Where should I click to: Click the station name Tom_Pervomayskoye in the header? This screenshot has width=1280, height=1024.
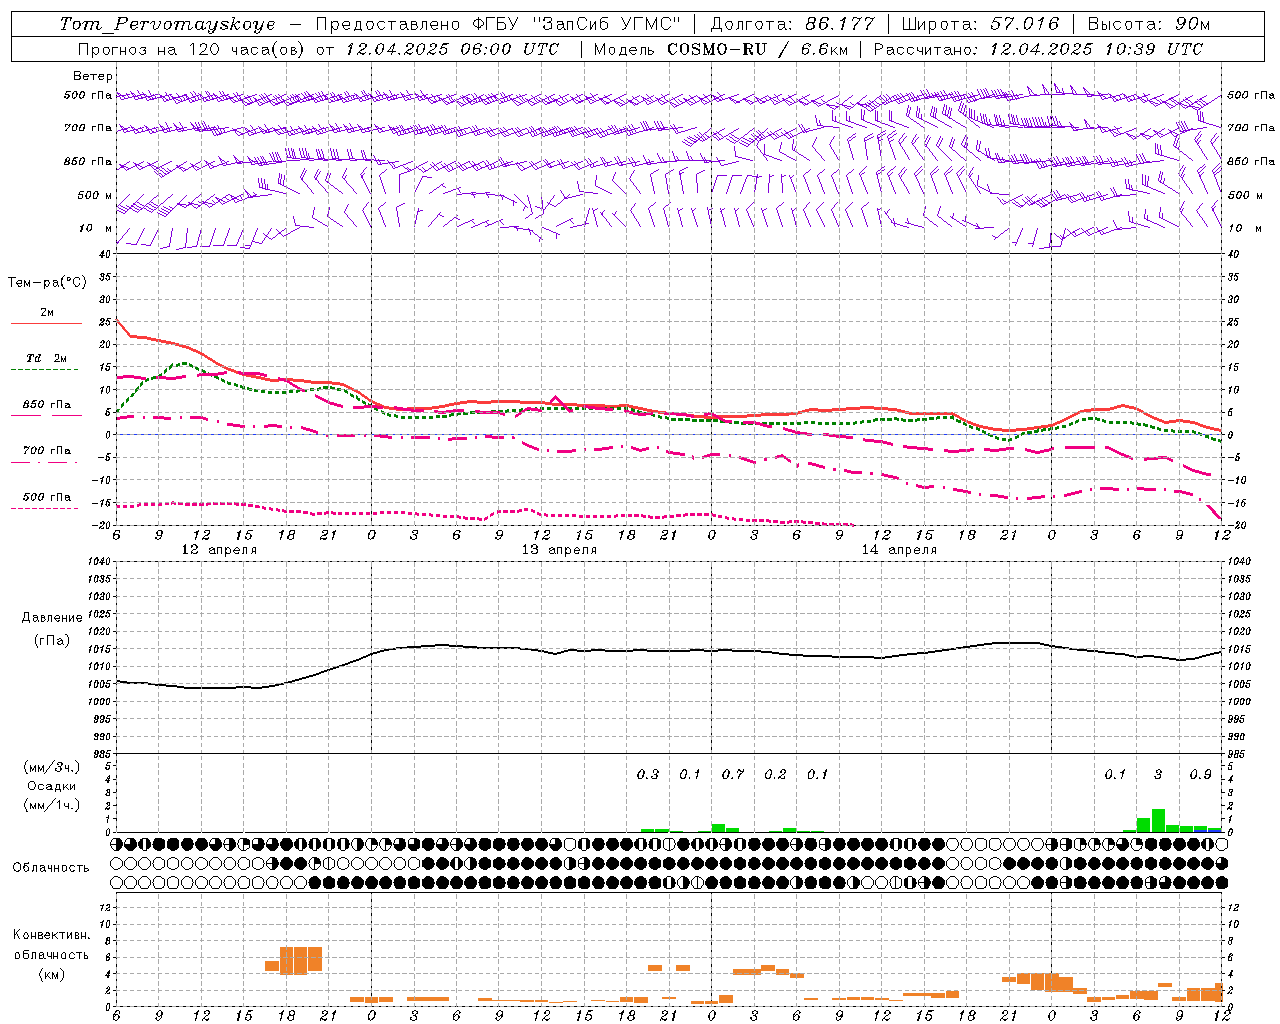167,24
